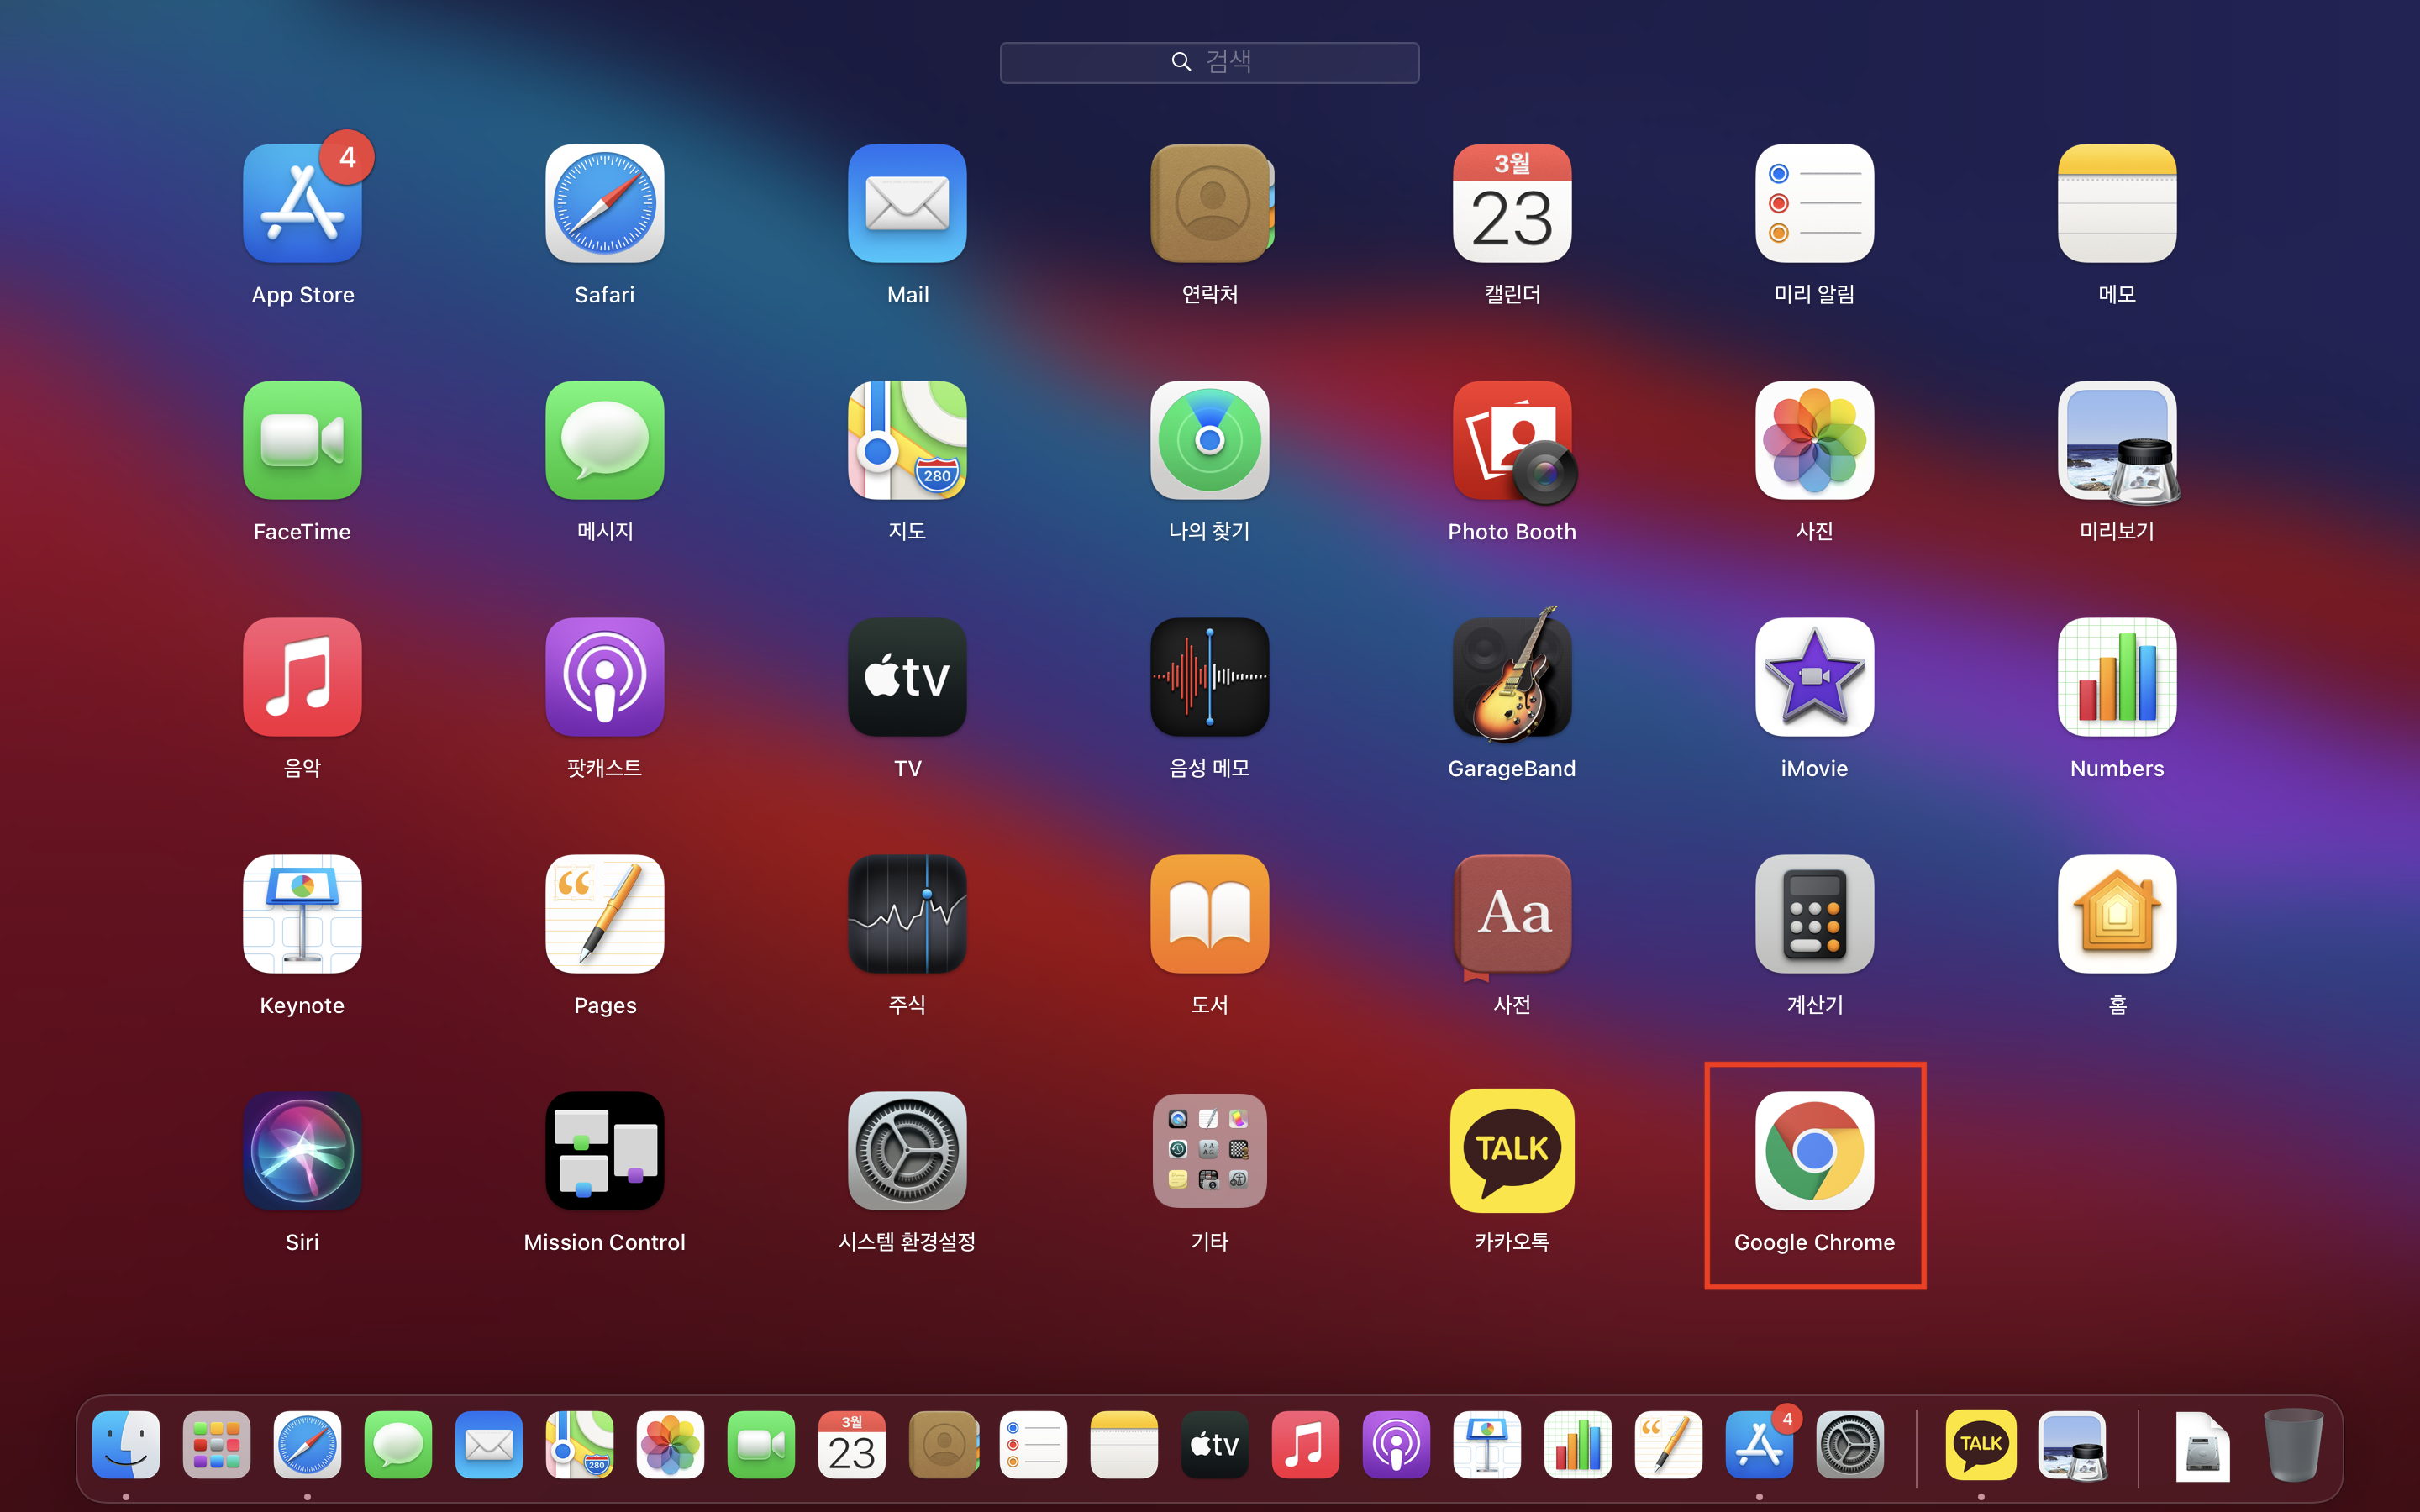Launch 사전 (Dictionary) app
Viewport: 2420px width, 1512px height.
[1512, 914]
